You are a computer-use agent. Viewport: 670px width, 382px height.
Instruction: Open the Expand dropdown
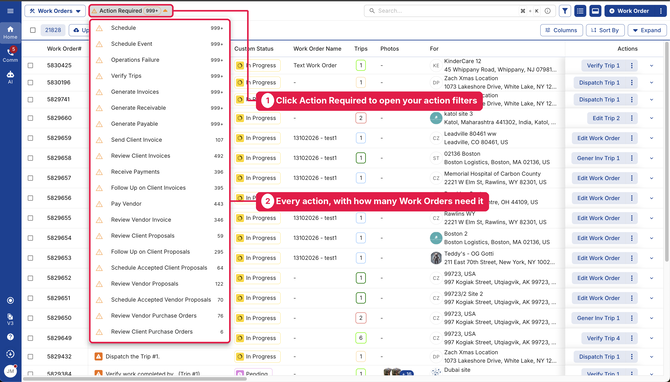(647, 30)
